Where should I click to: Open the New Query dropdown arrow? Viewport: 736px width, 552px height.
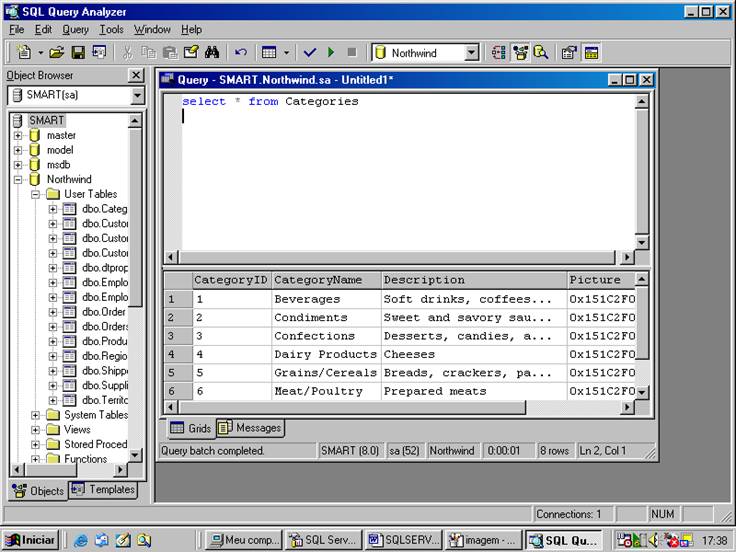(40, 53)
